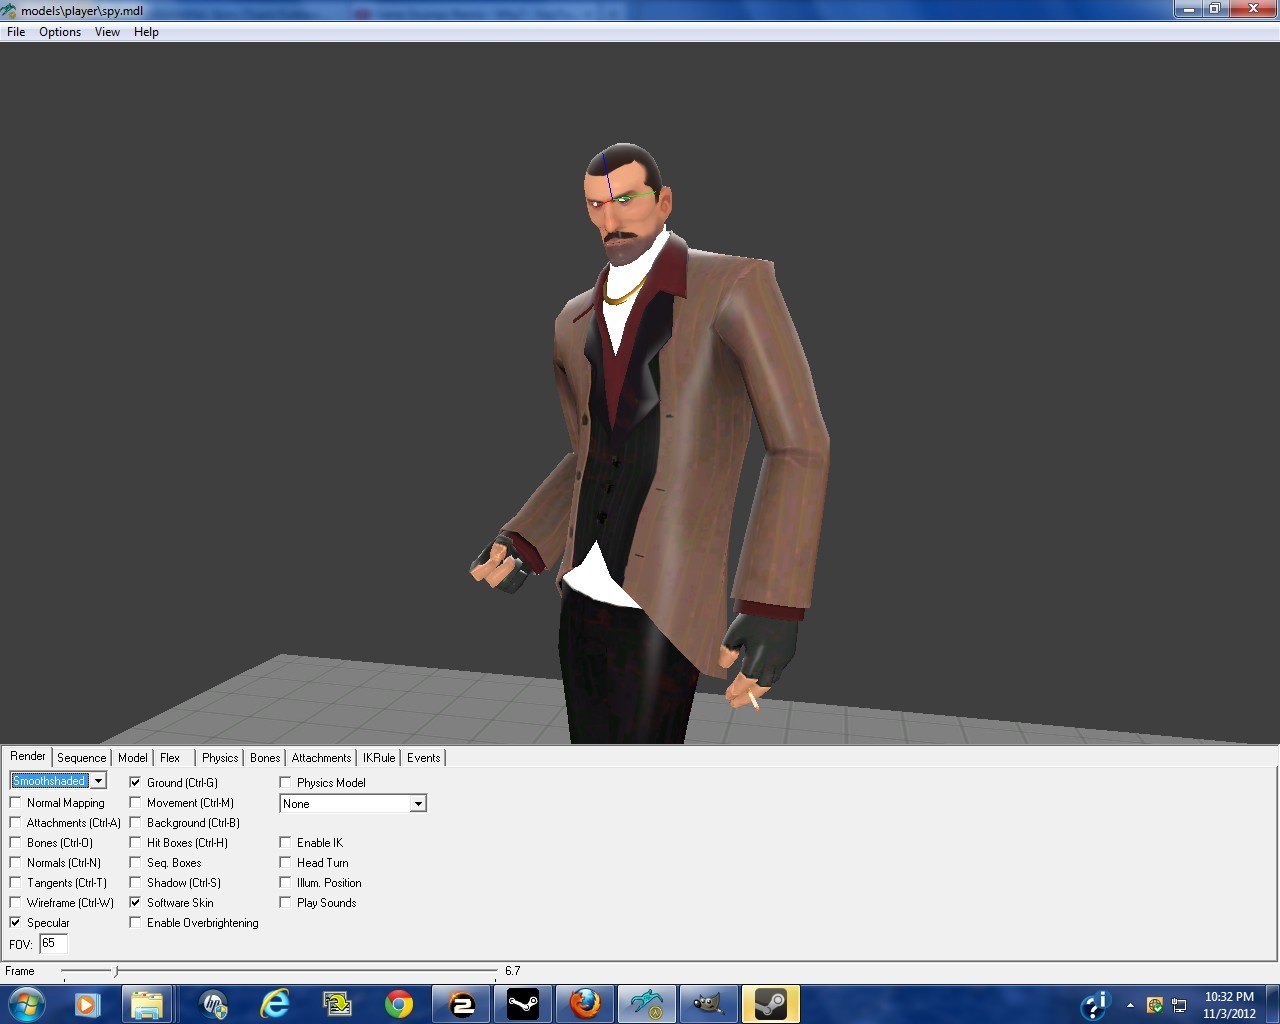Switch to the Sequence tab
The width and height of the screenshot is (1280, 1024).
tap(81, 758)
